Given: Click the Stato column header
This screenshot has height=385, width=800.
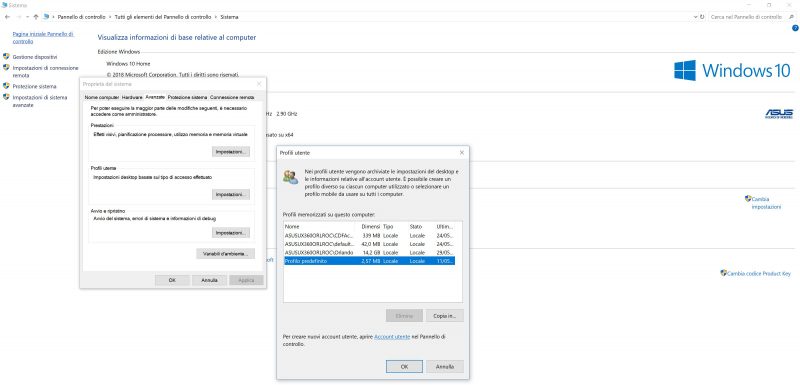Looking at the screenshot, I should tap(421, 226).
